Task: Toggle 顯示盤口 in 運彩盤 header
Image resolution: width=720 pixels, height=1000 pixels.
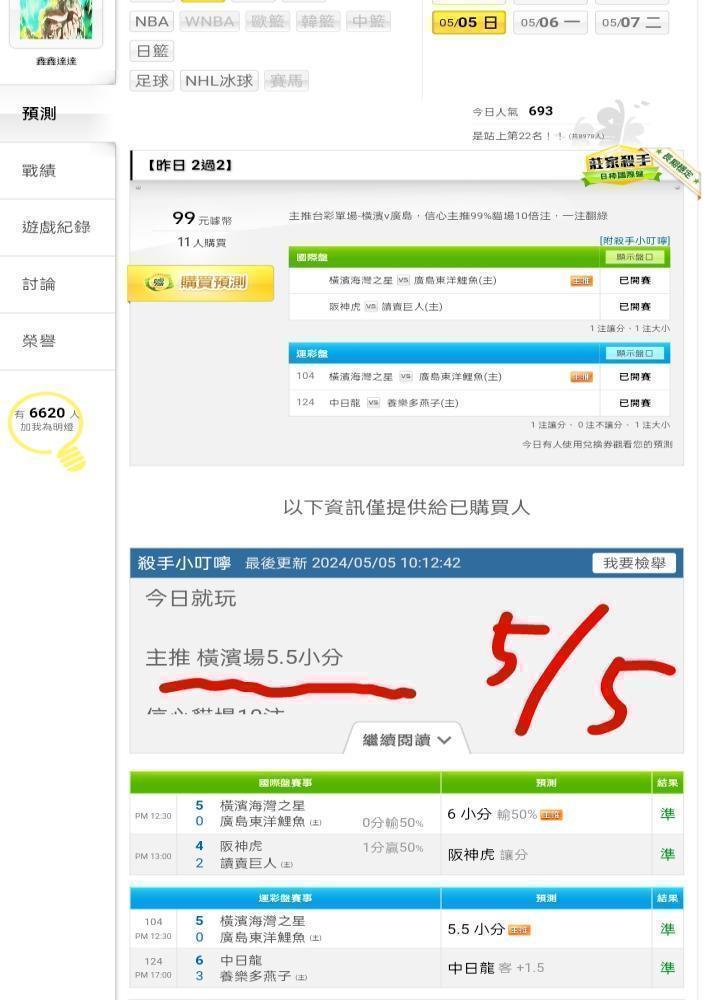Action: pyautogui.click(x=635, y=353)
